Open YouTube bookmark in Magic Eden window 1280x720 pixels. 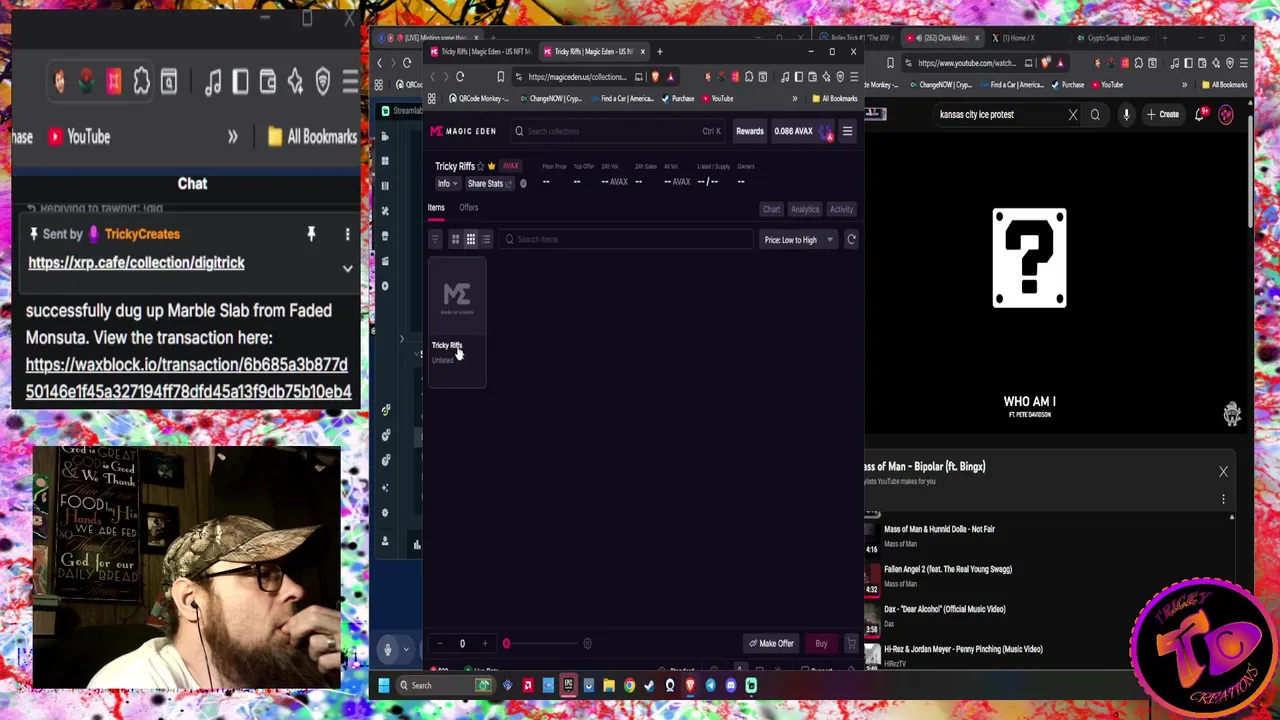(718, 99)
